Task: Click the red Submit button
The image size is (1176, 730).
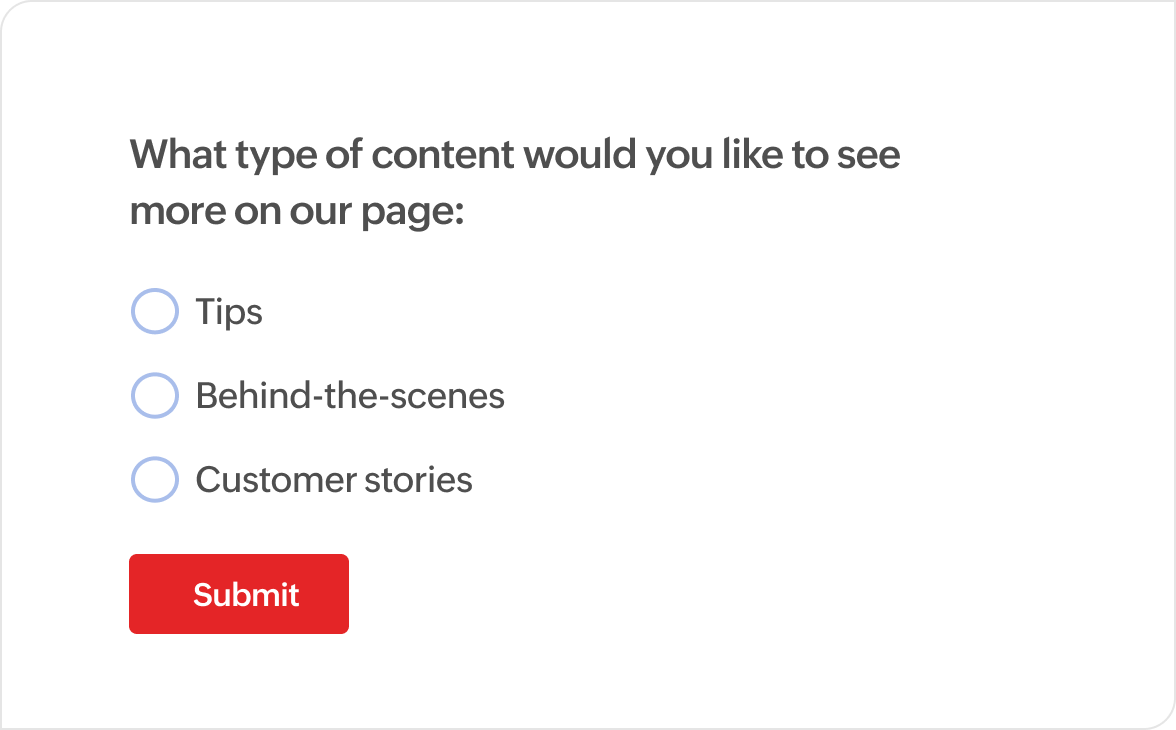Action: (x=238, y=594)
